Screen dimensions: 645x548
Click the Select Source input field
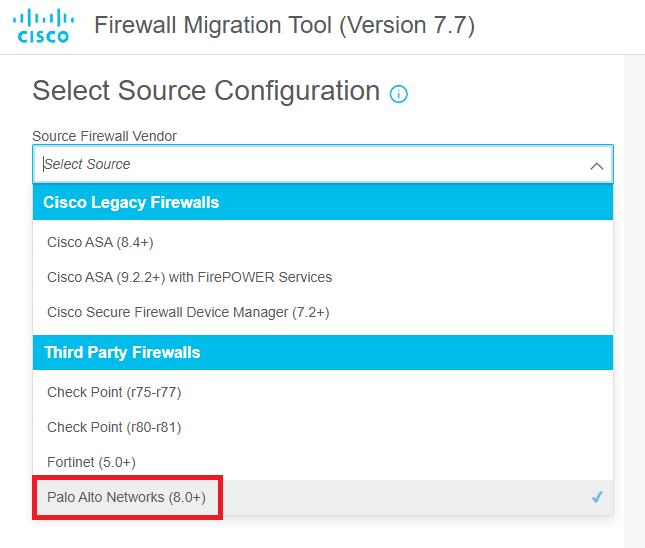(323, 164)
